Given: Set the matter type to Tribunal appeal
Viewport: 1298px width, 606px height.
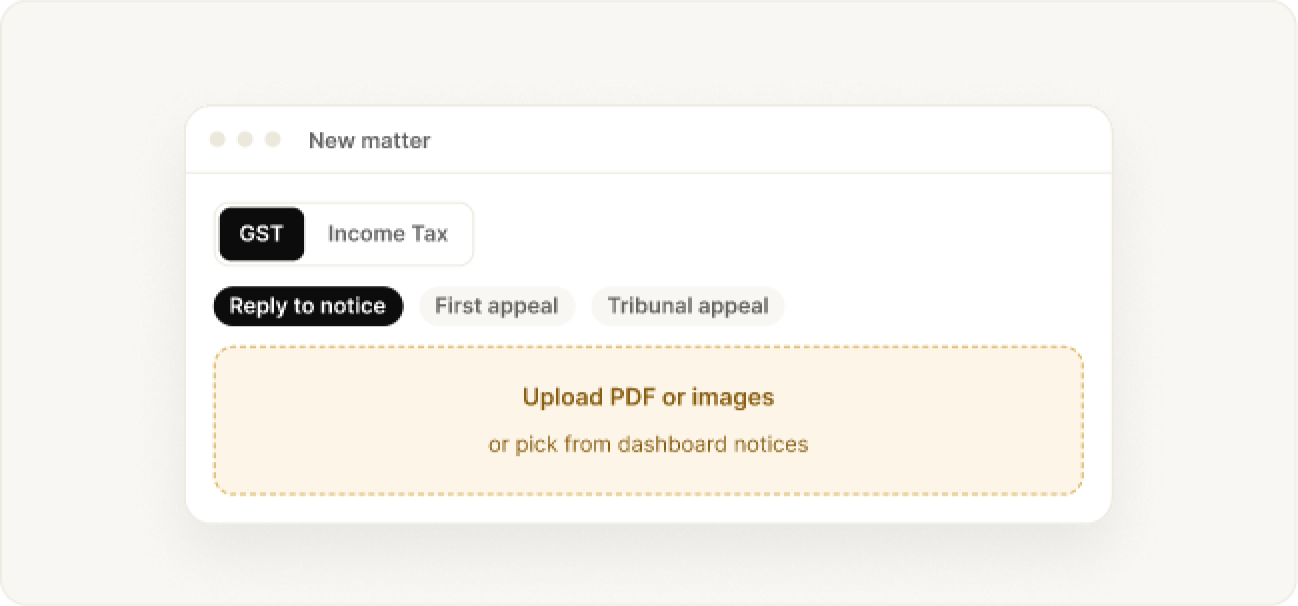Looking at the screenshot, I should (688, 306).
